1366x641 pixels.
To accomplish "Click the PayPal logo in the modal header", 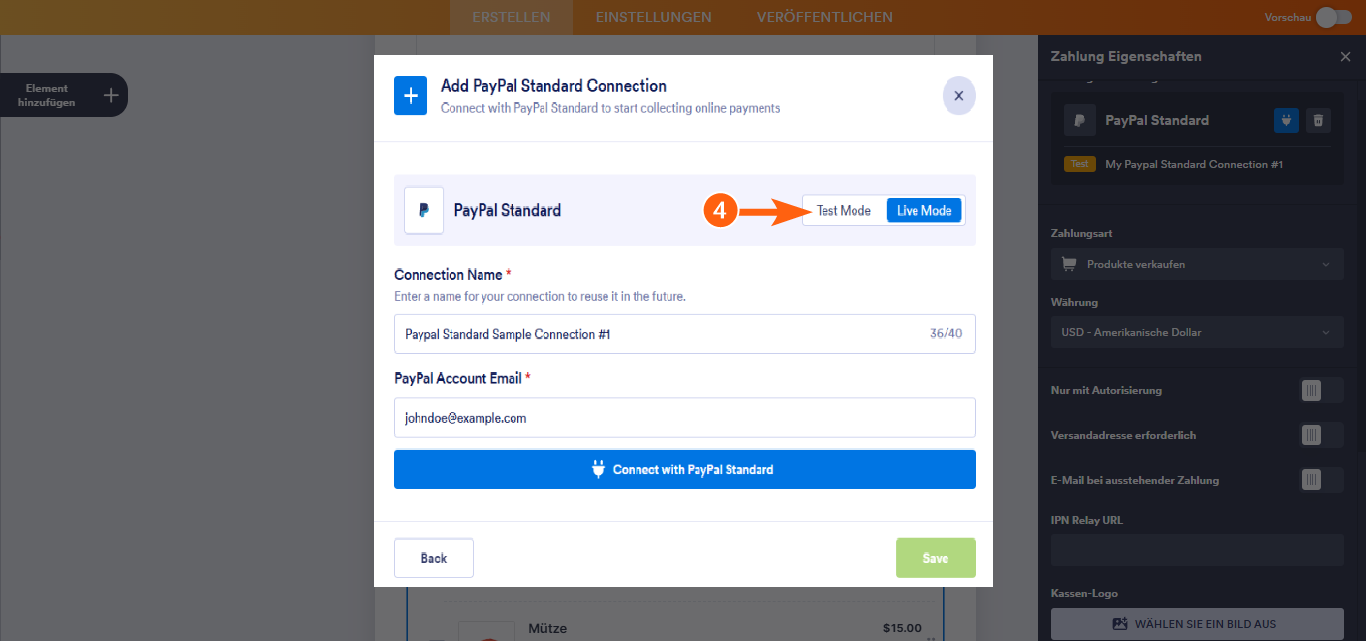I will pos(423,209).
